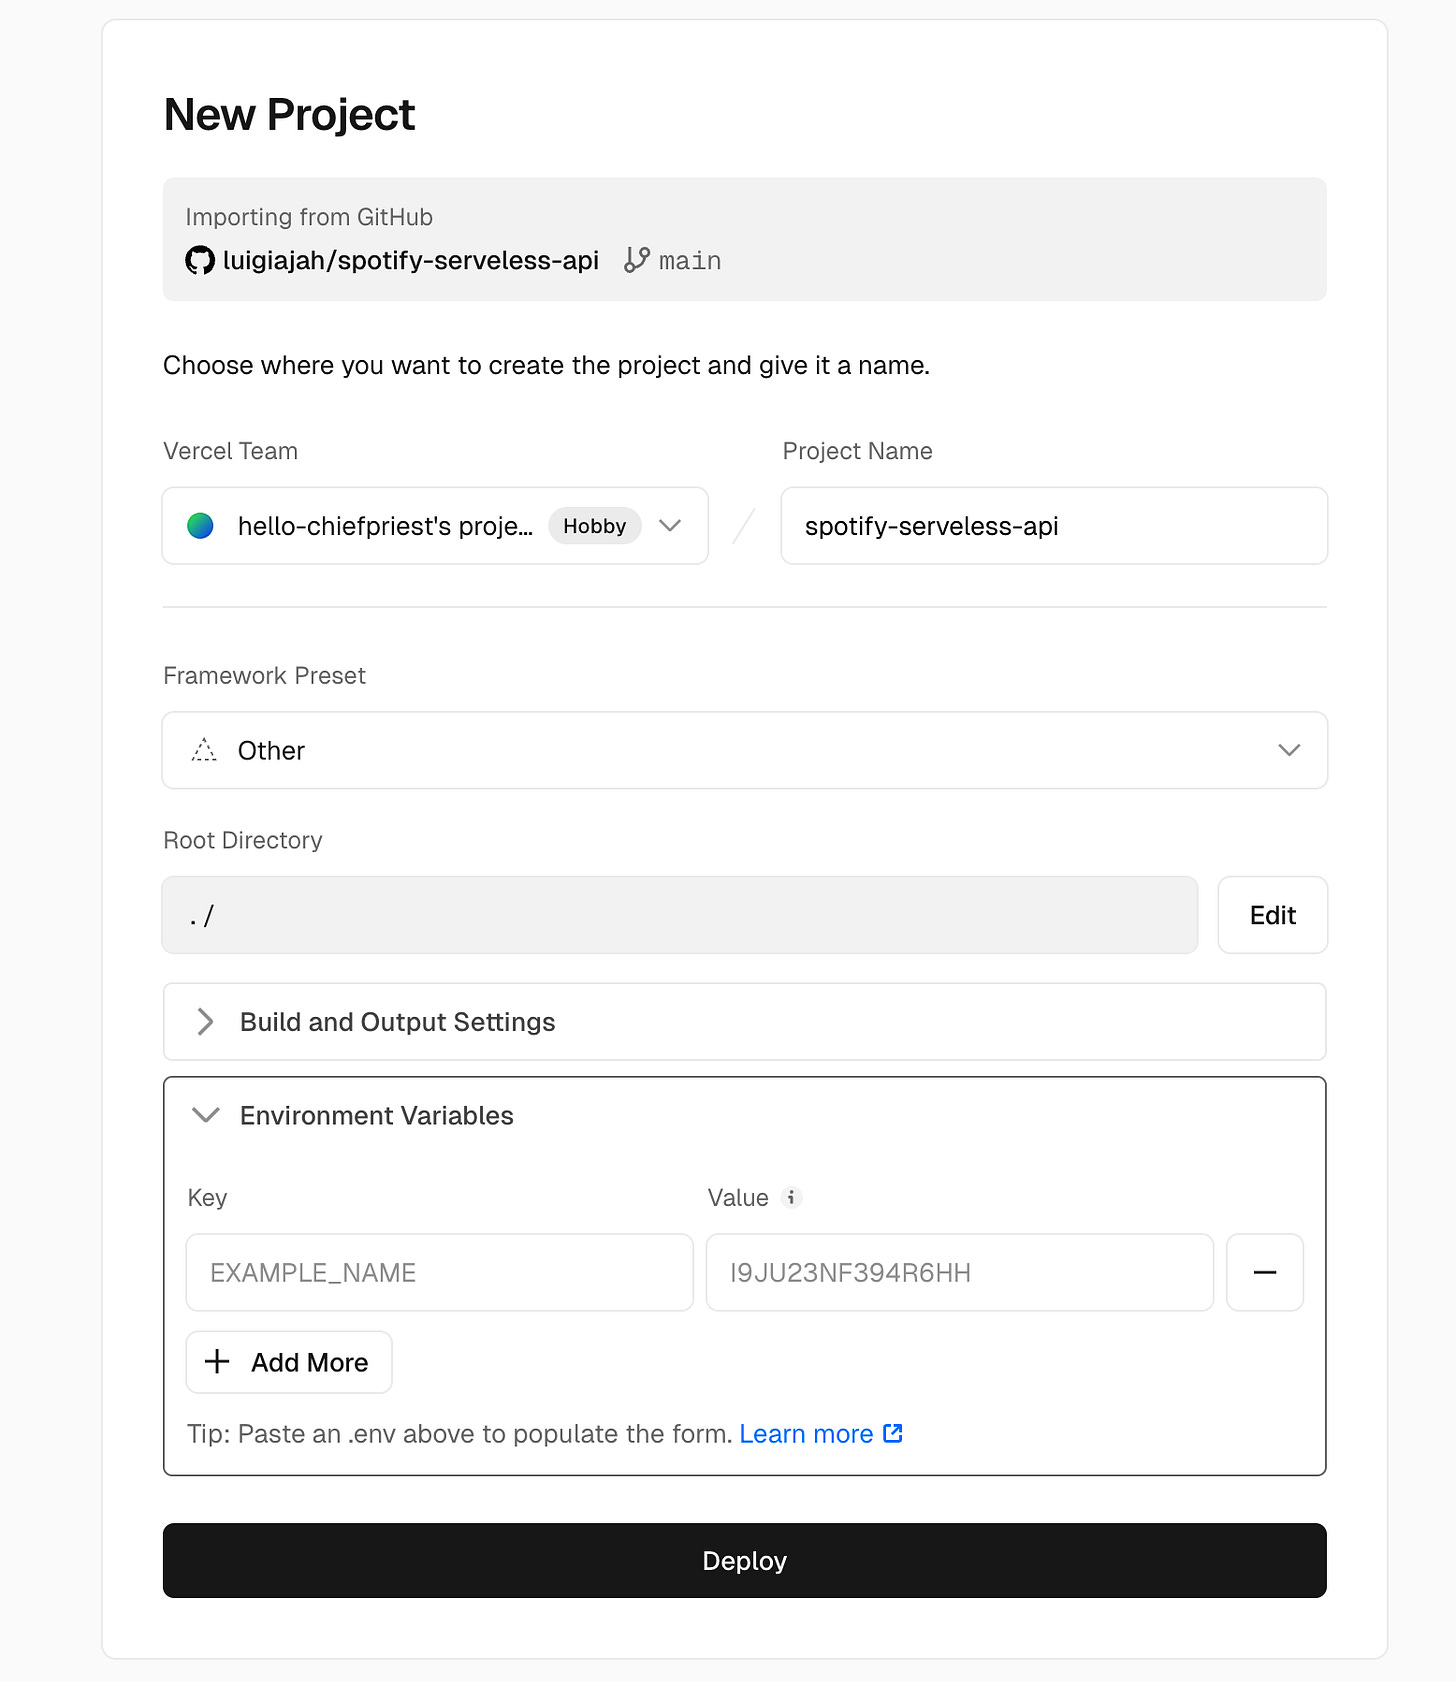
Task: Click the info icon next to Value label
Action: click(791, 1197)
